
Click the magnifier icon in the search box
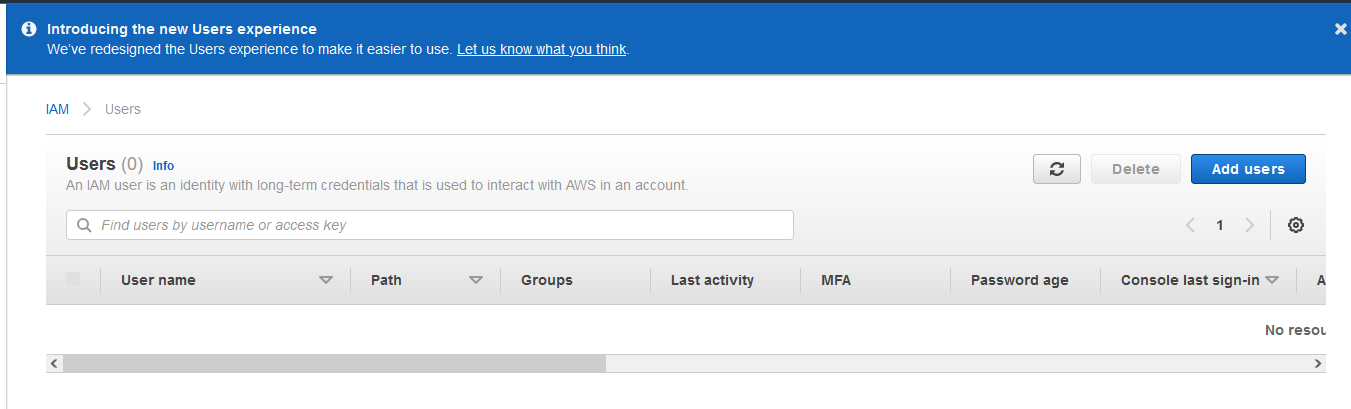click(x=84, y=225)
